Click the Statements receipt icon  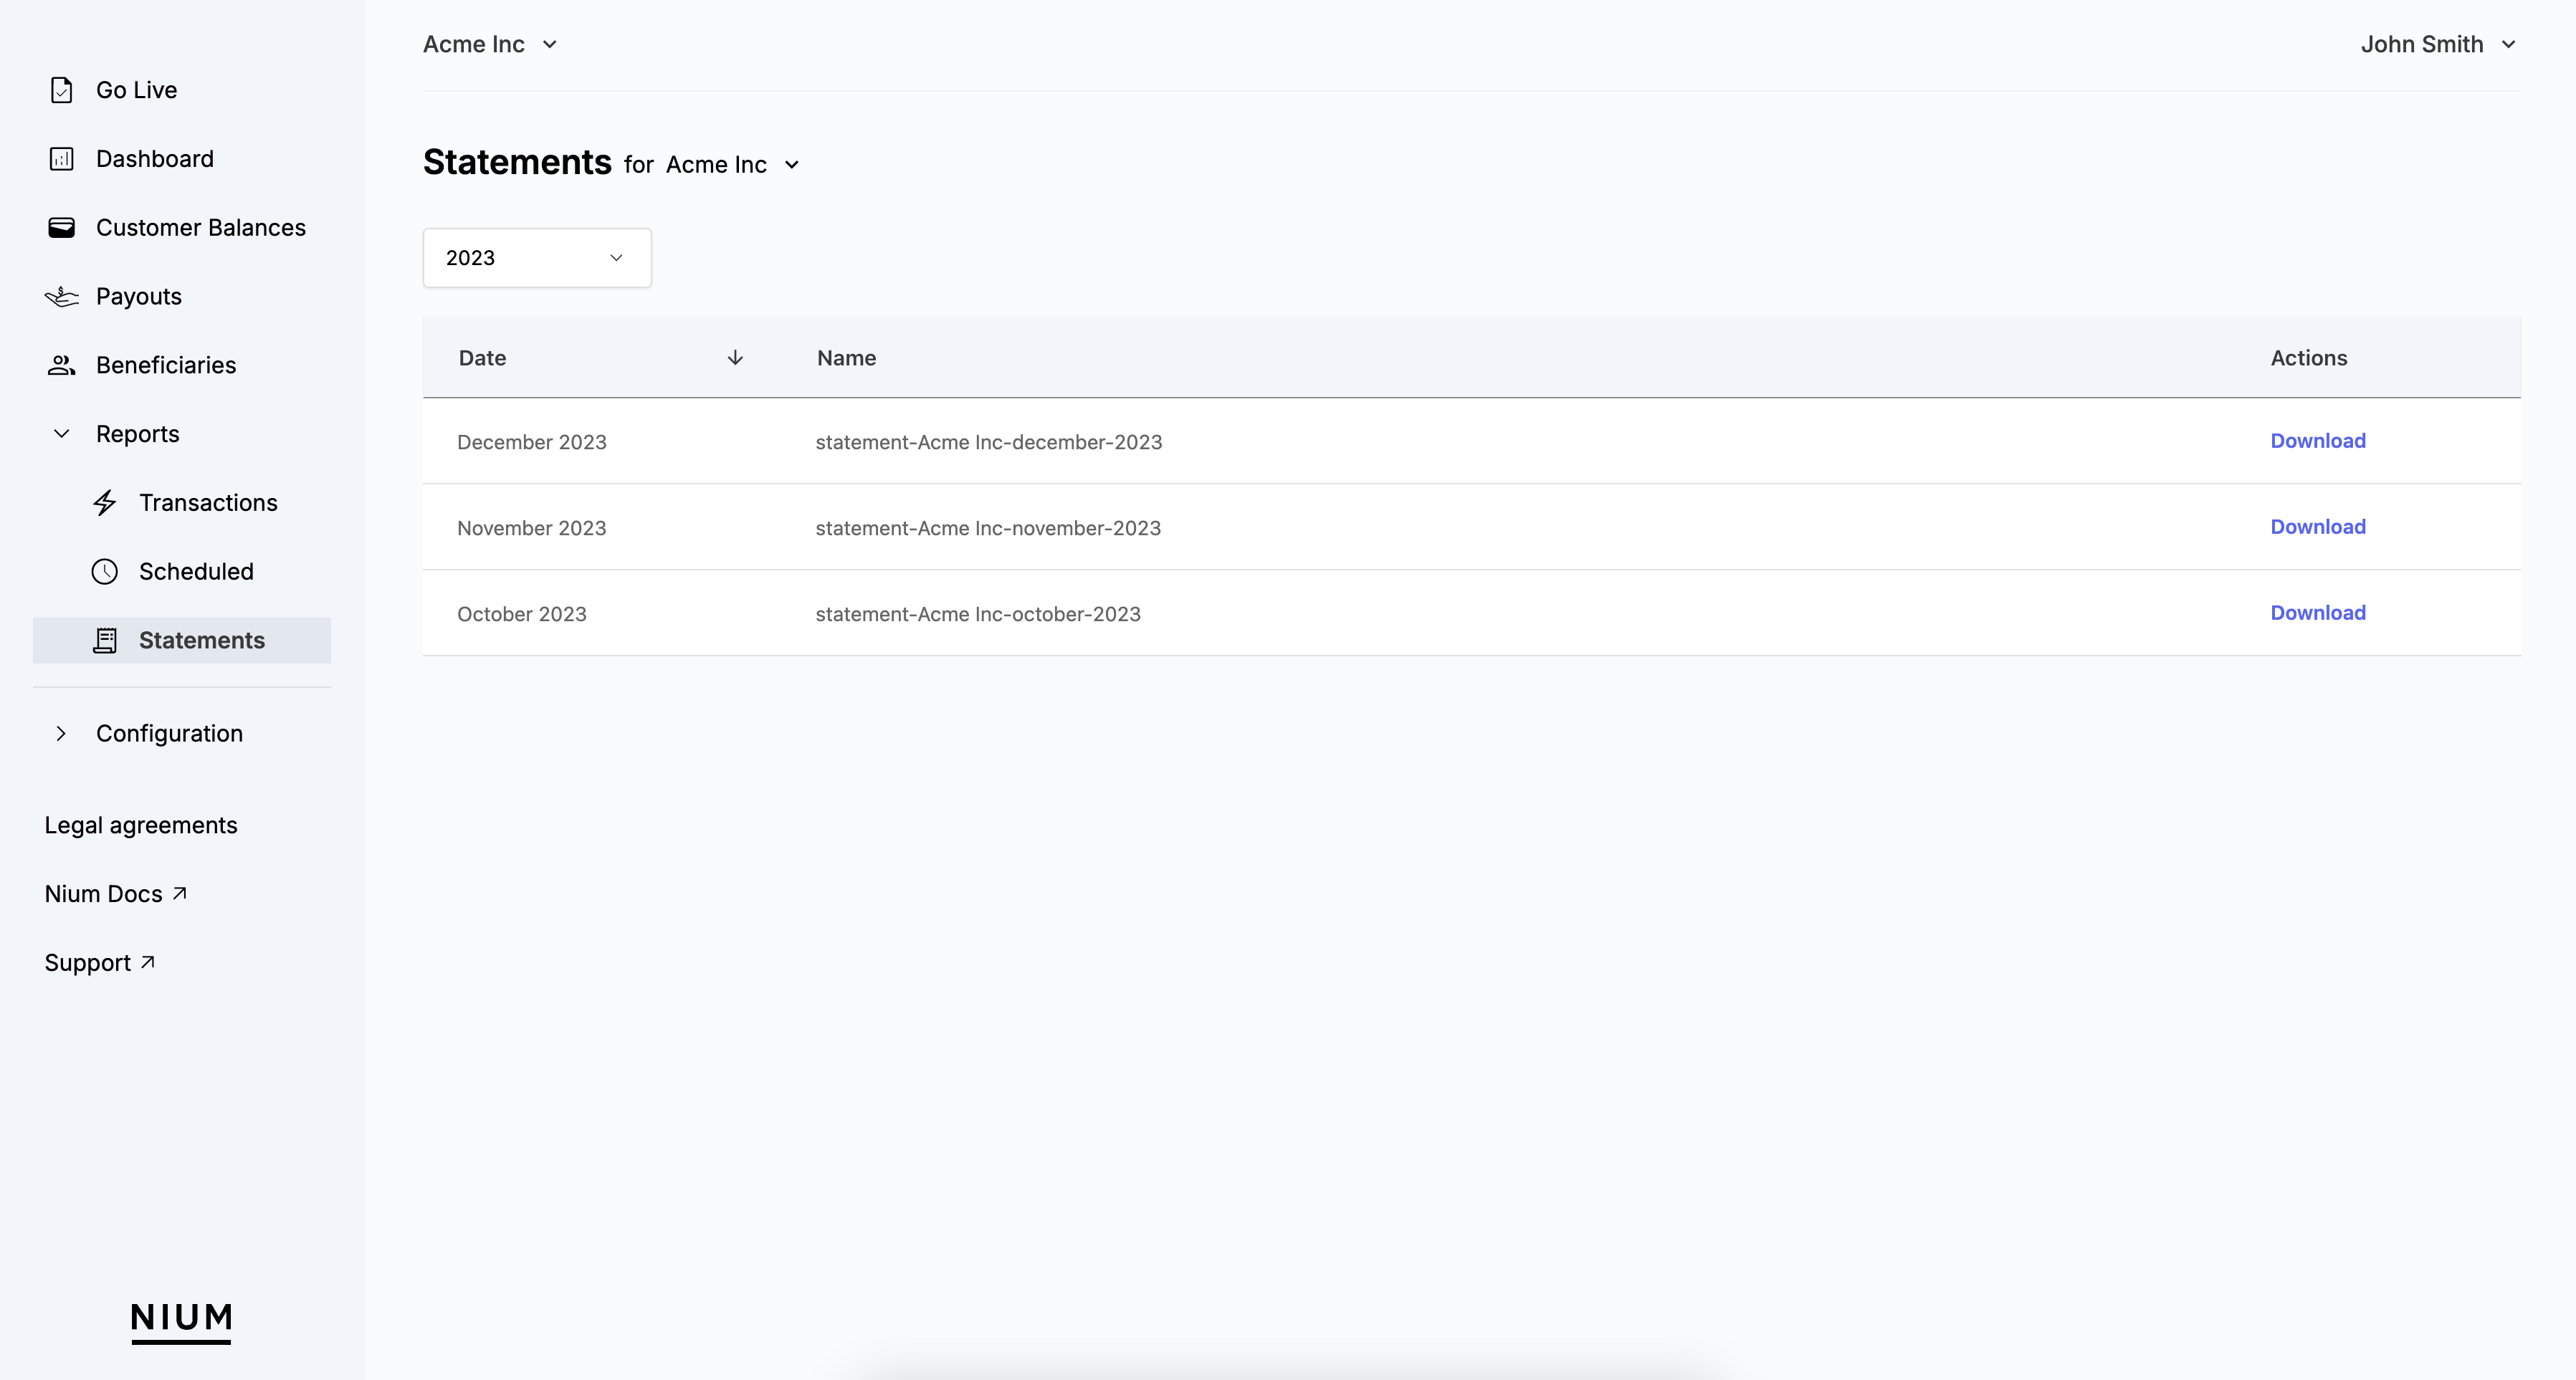coord(105,641)
